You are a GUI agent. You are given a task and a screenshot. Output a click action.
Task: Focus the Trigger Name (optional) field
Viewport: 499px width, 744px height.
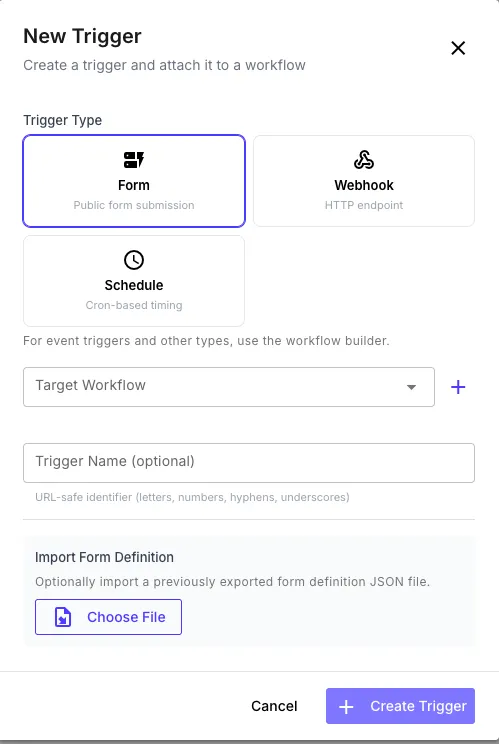(249, 463)
